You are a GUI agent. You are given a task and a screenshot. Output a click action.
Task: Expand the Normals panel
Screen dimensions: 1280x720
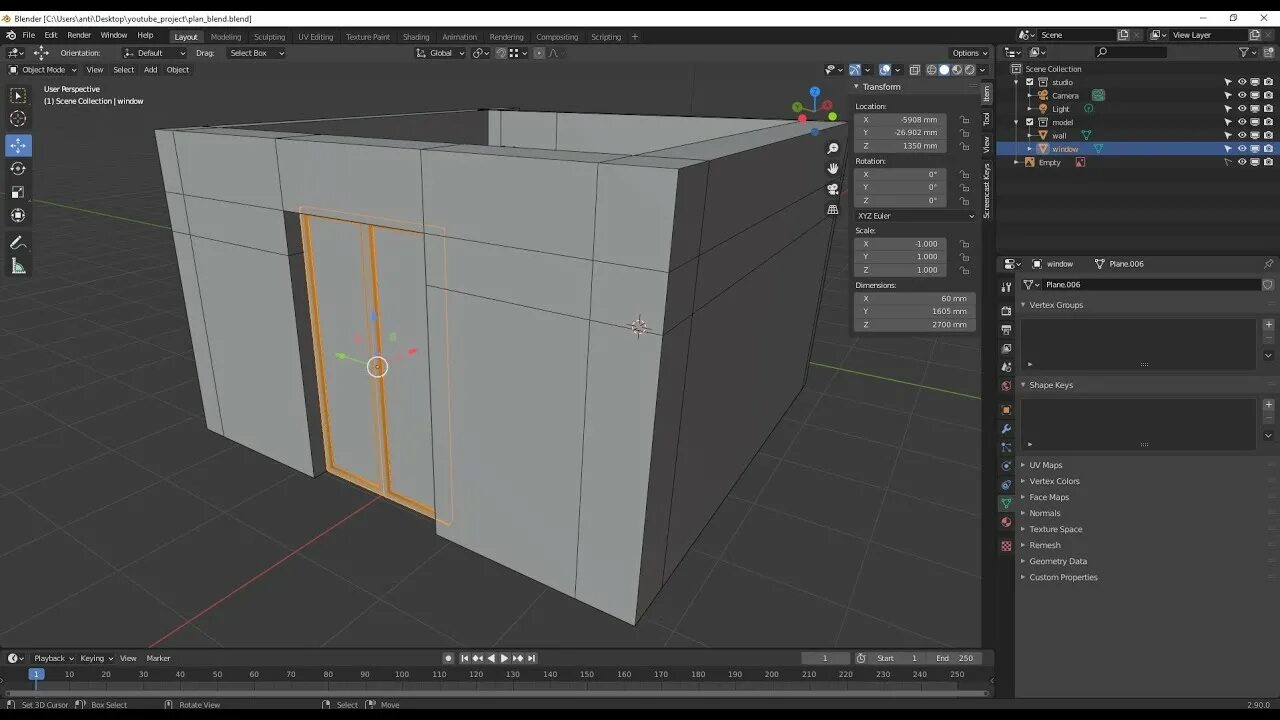click(x=1045, y=513)
